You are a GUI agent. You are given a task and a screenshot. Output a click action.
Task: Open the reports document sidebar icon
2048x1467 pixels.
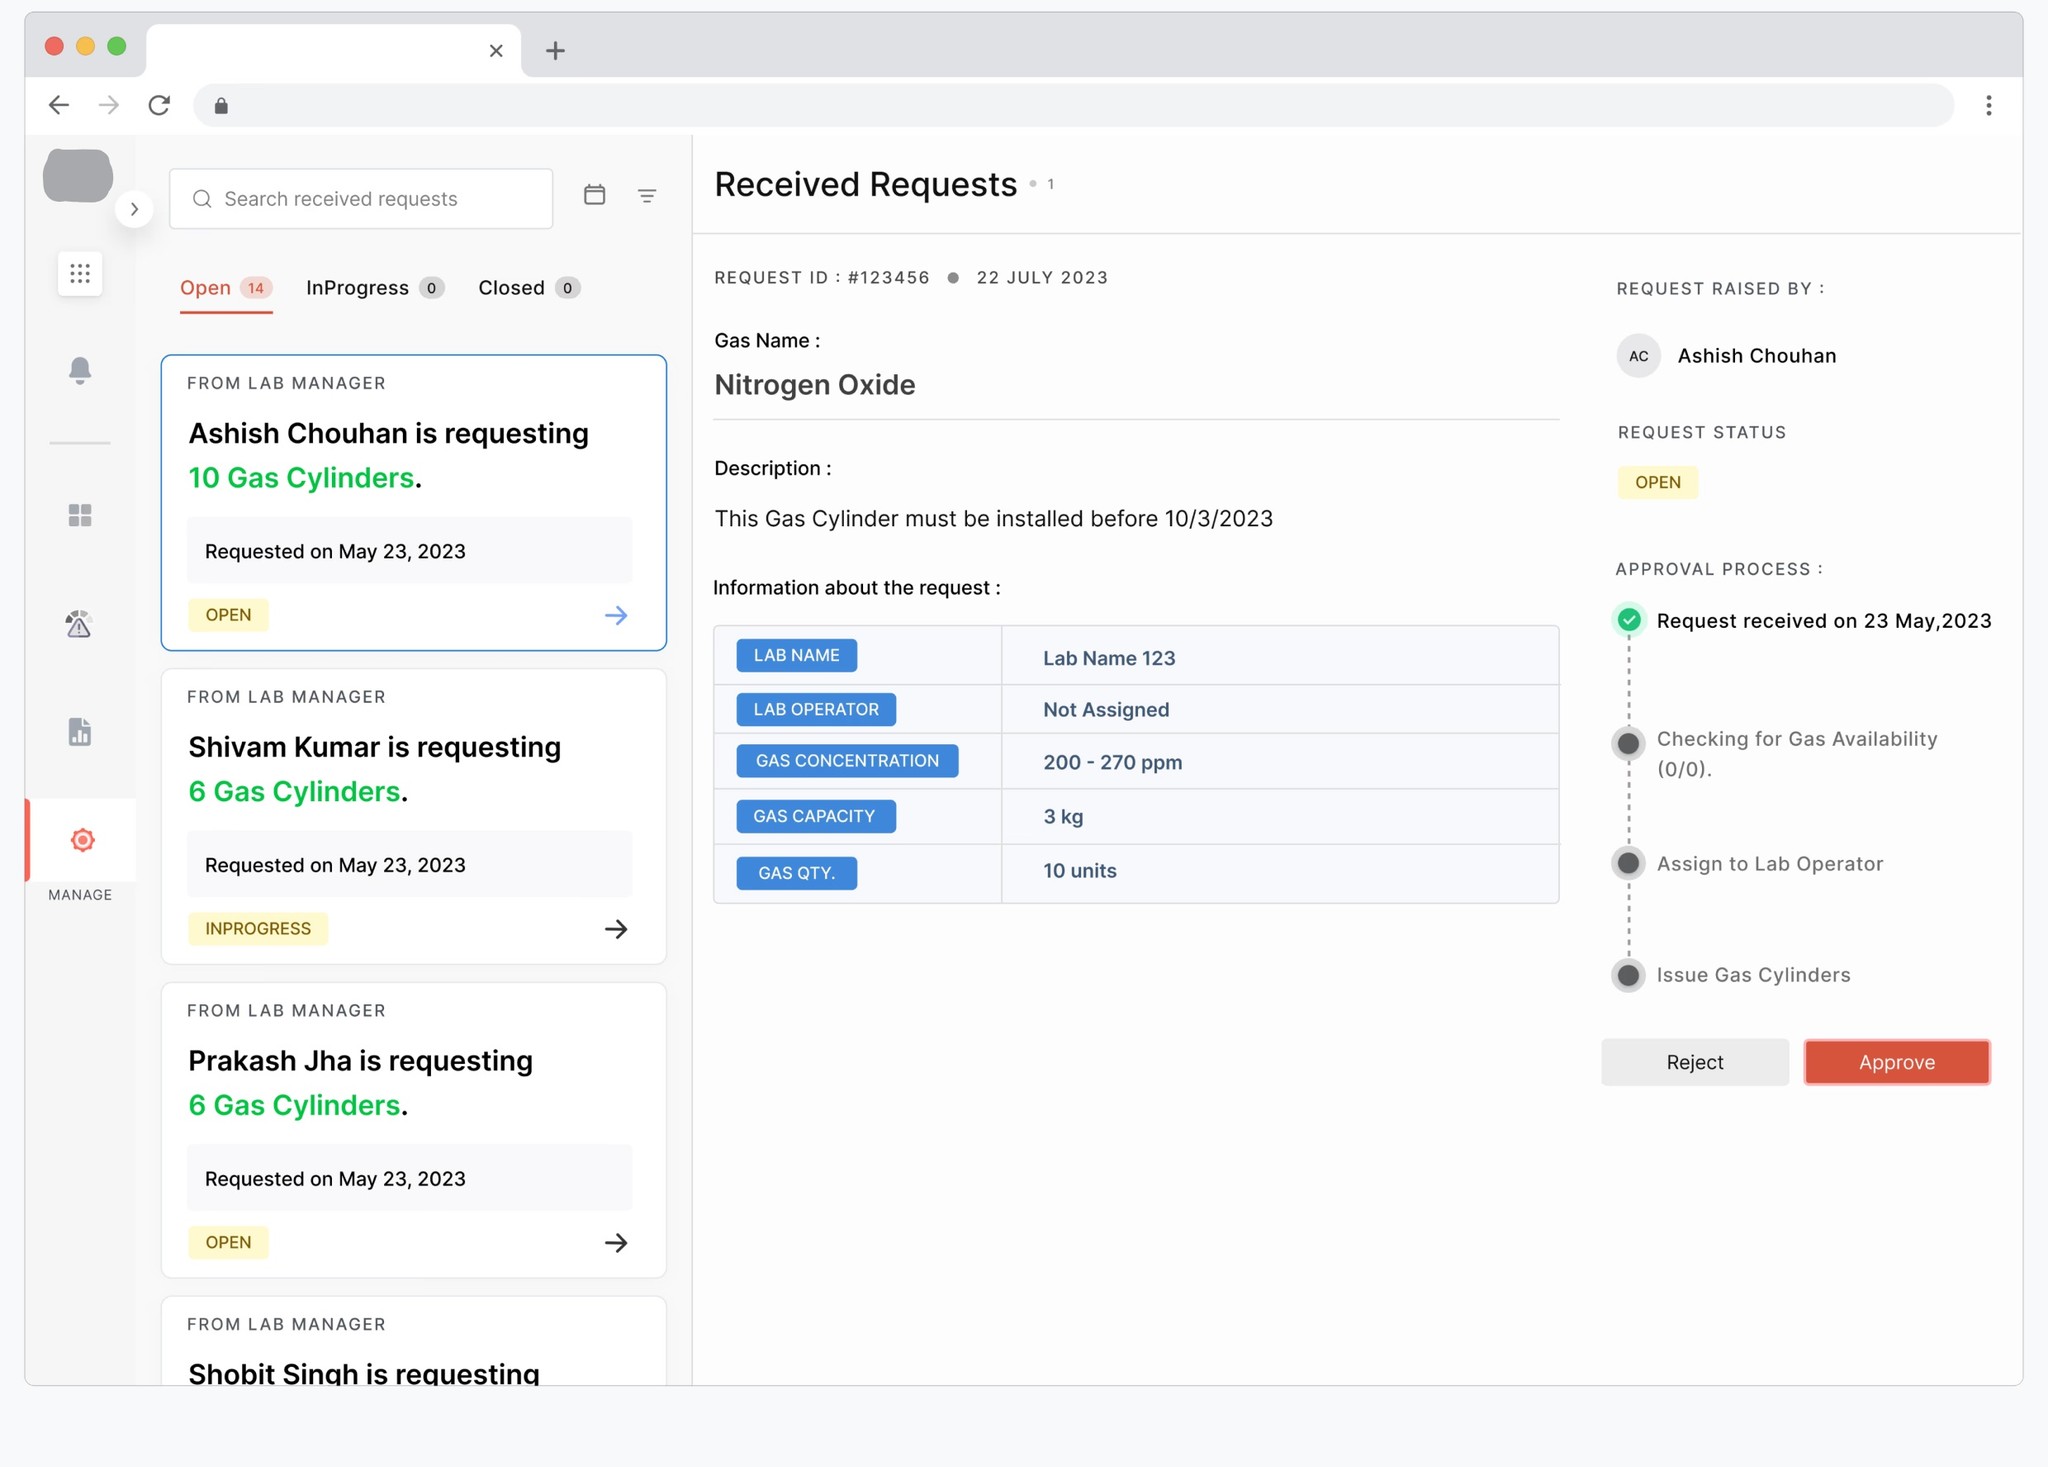pos(80,732)
